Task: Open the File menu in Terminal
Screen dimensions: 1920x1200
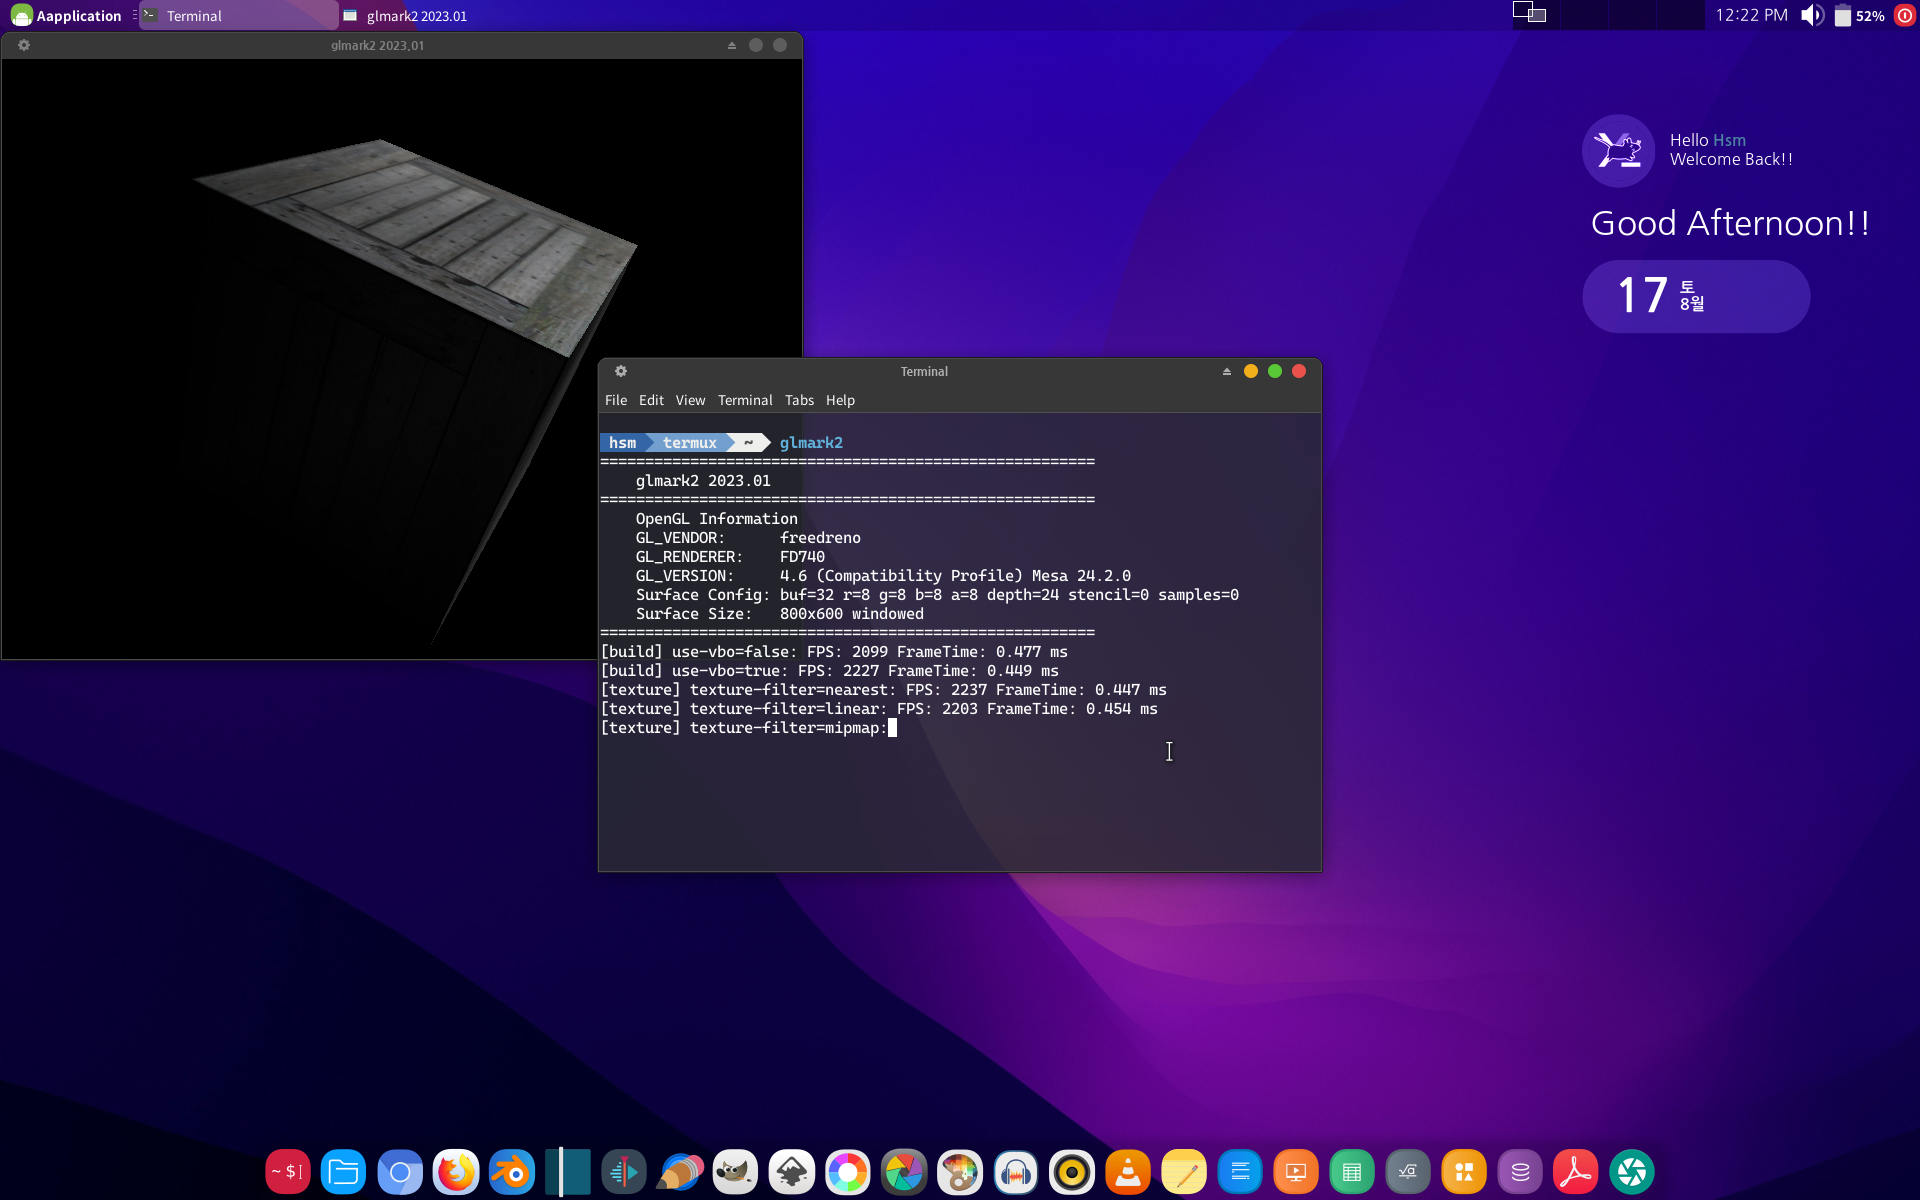Action: 616,400
